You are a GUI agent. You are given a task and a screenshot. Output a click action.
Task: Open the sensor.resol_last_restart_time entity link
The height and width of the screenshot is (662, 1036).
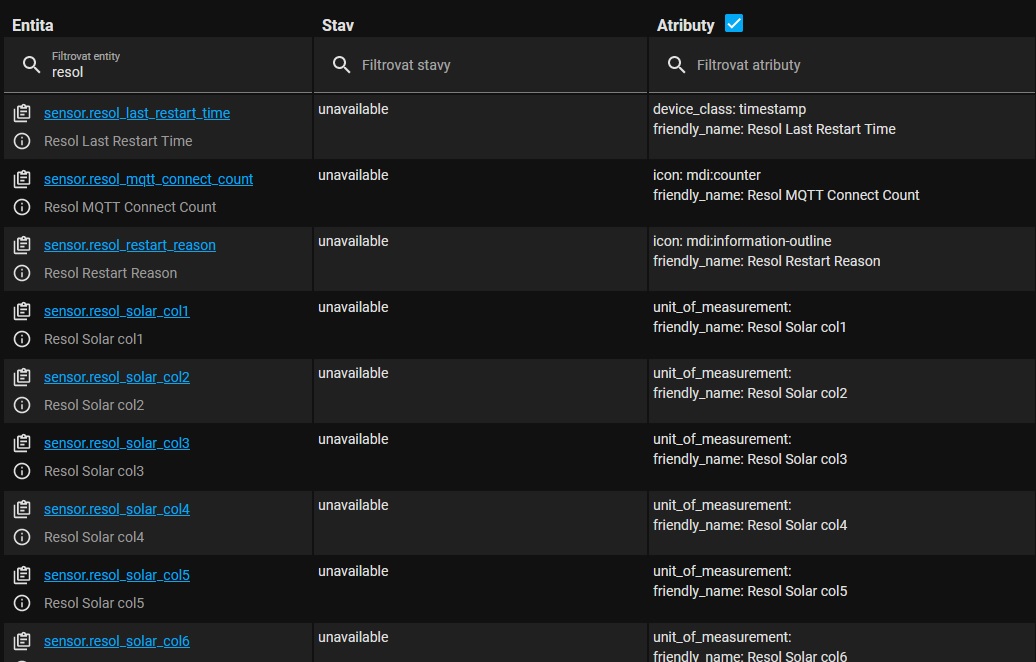tap(137, 113)
